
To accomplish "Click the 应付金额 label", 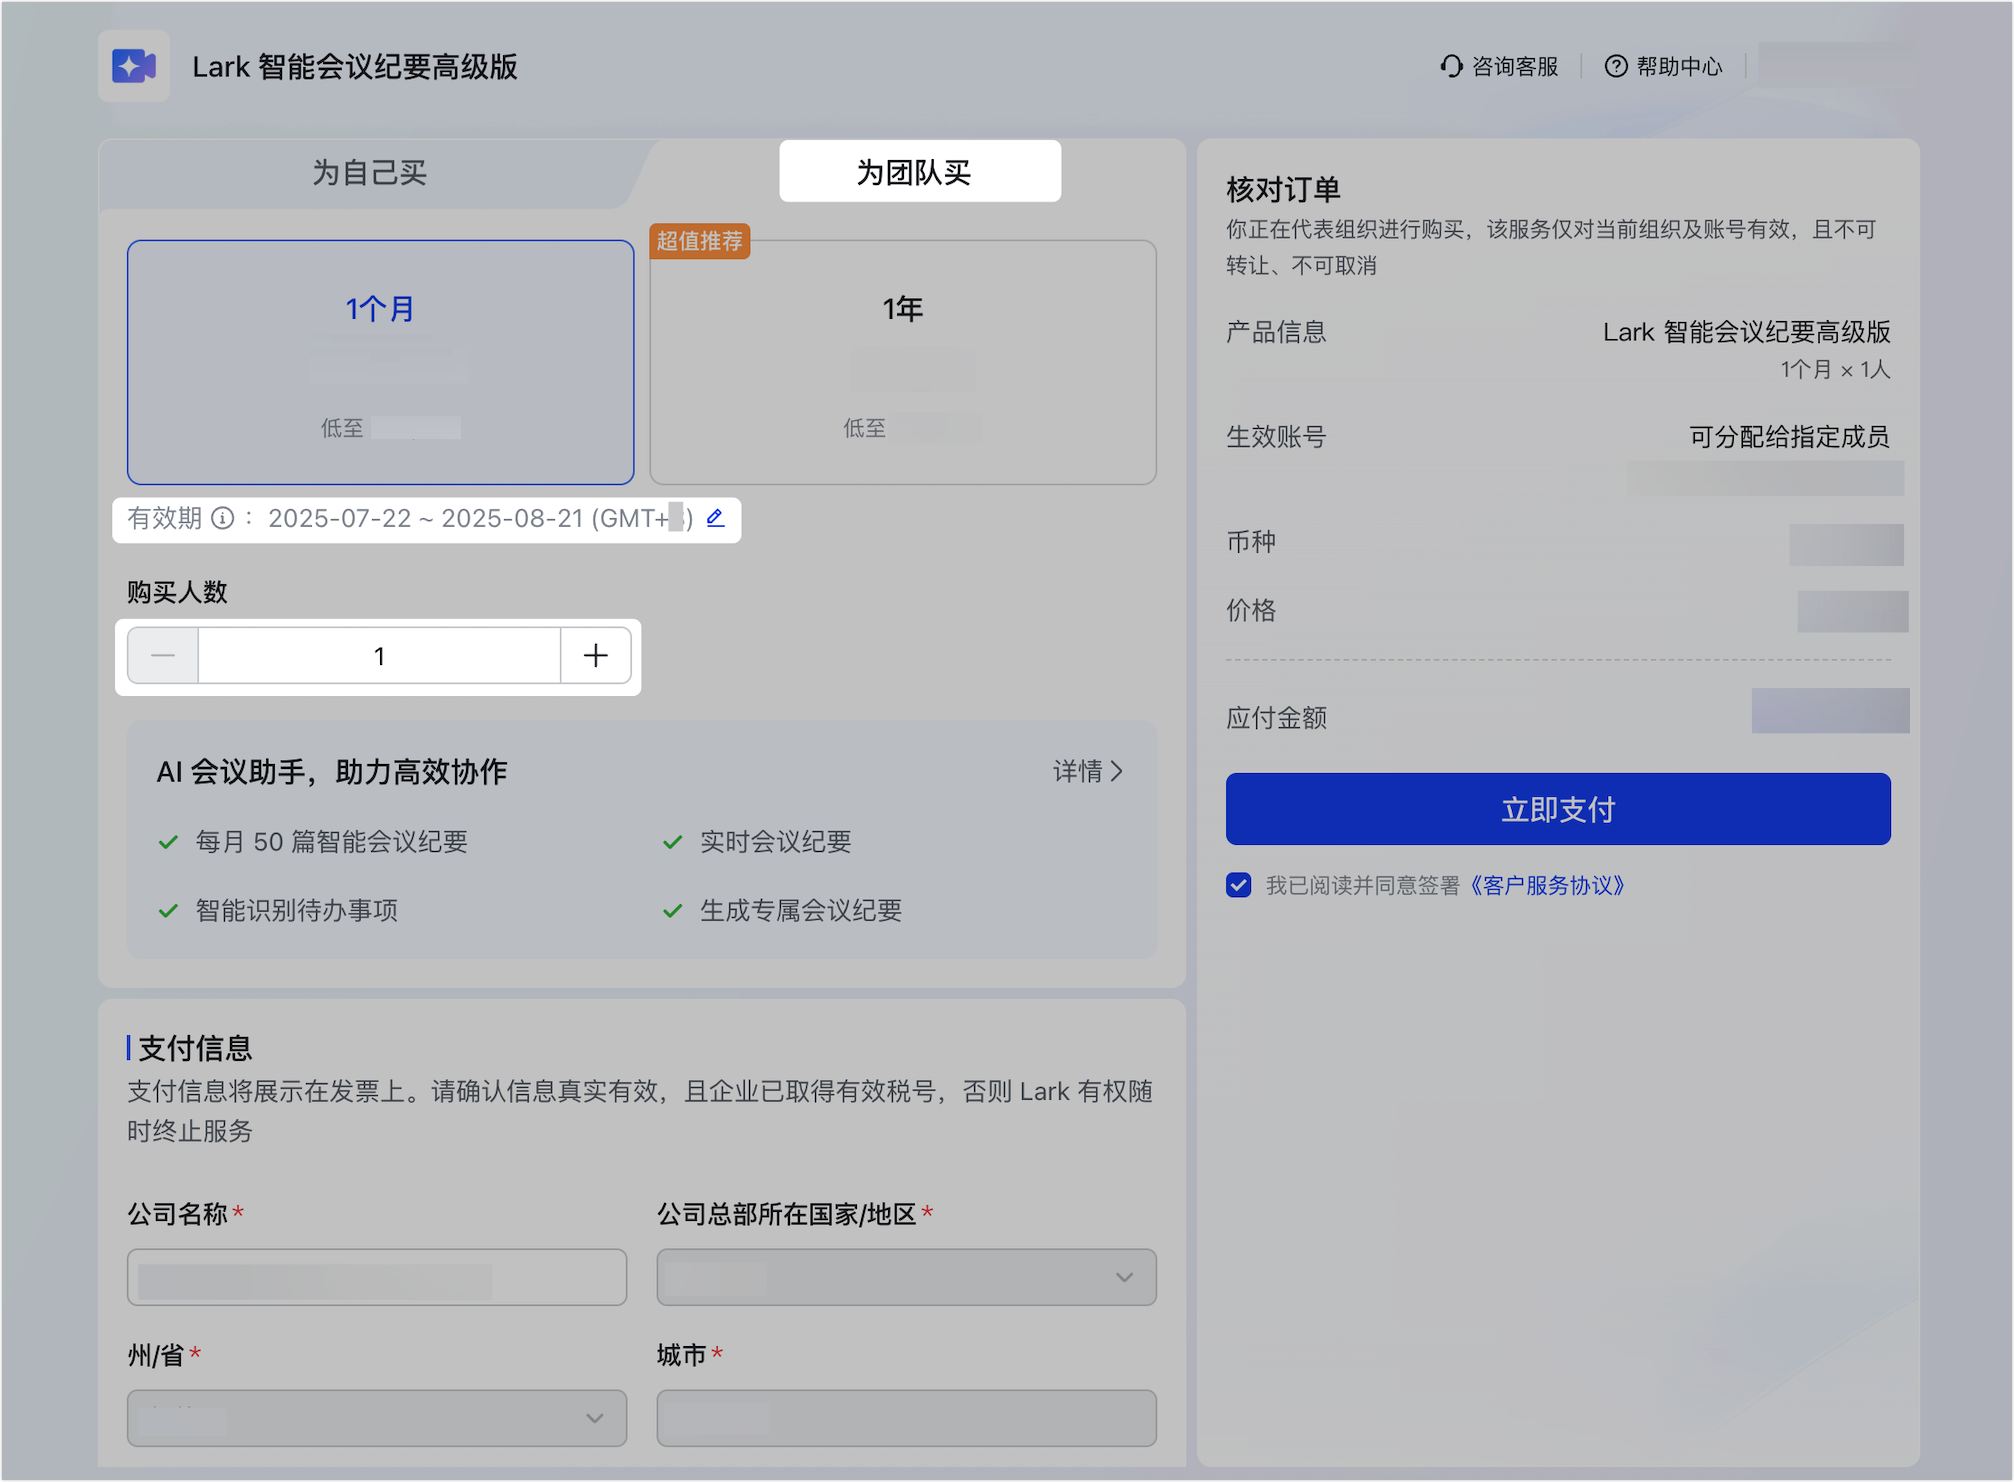I will (1277, 717).
